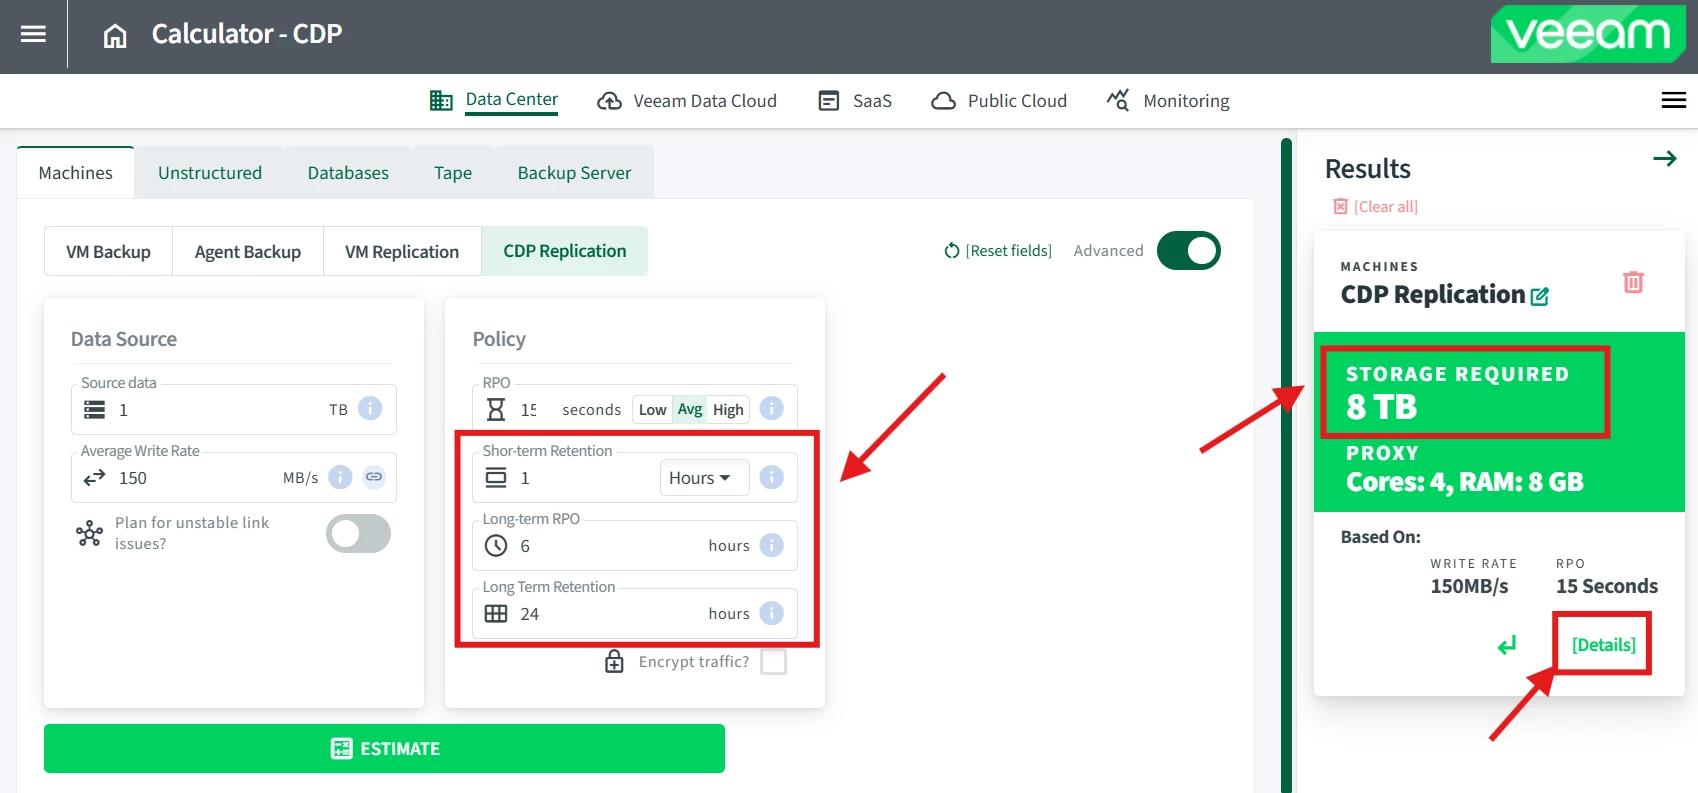Edit the CDP Replication result name
The height and width of the screenshot is (793, 1698).
[x=1540, y=296]
